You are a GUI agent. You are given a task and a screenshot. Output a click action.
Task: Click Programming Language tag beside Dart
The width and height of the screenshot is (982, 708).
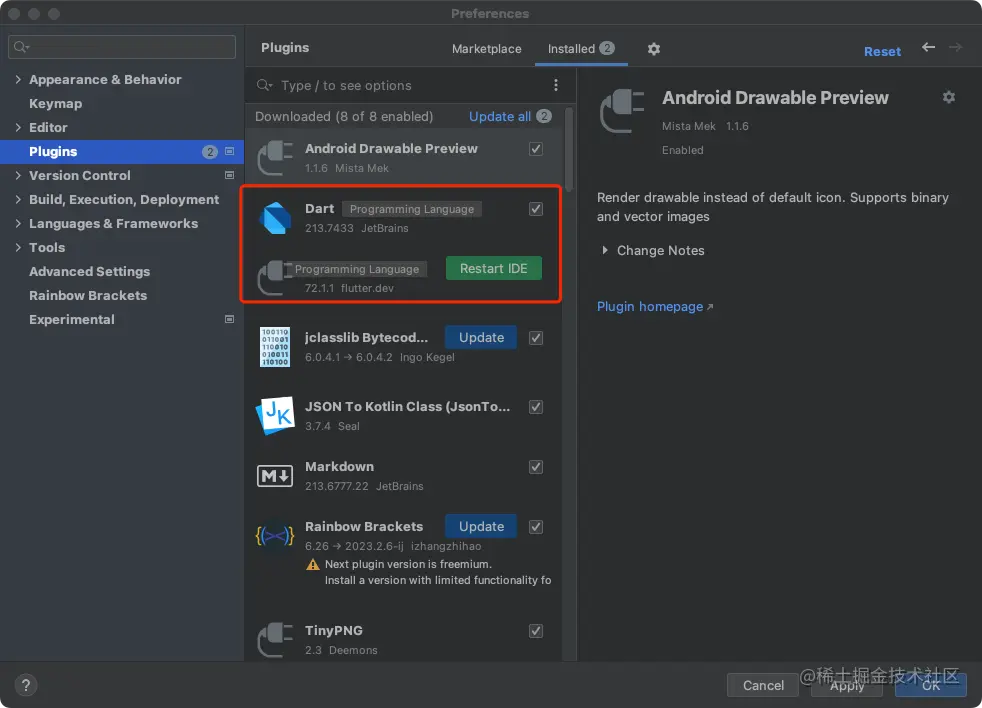(411, 209)
